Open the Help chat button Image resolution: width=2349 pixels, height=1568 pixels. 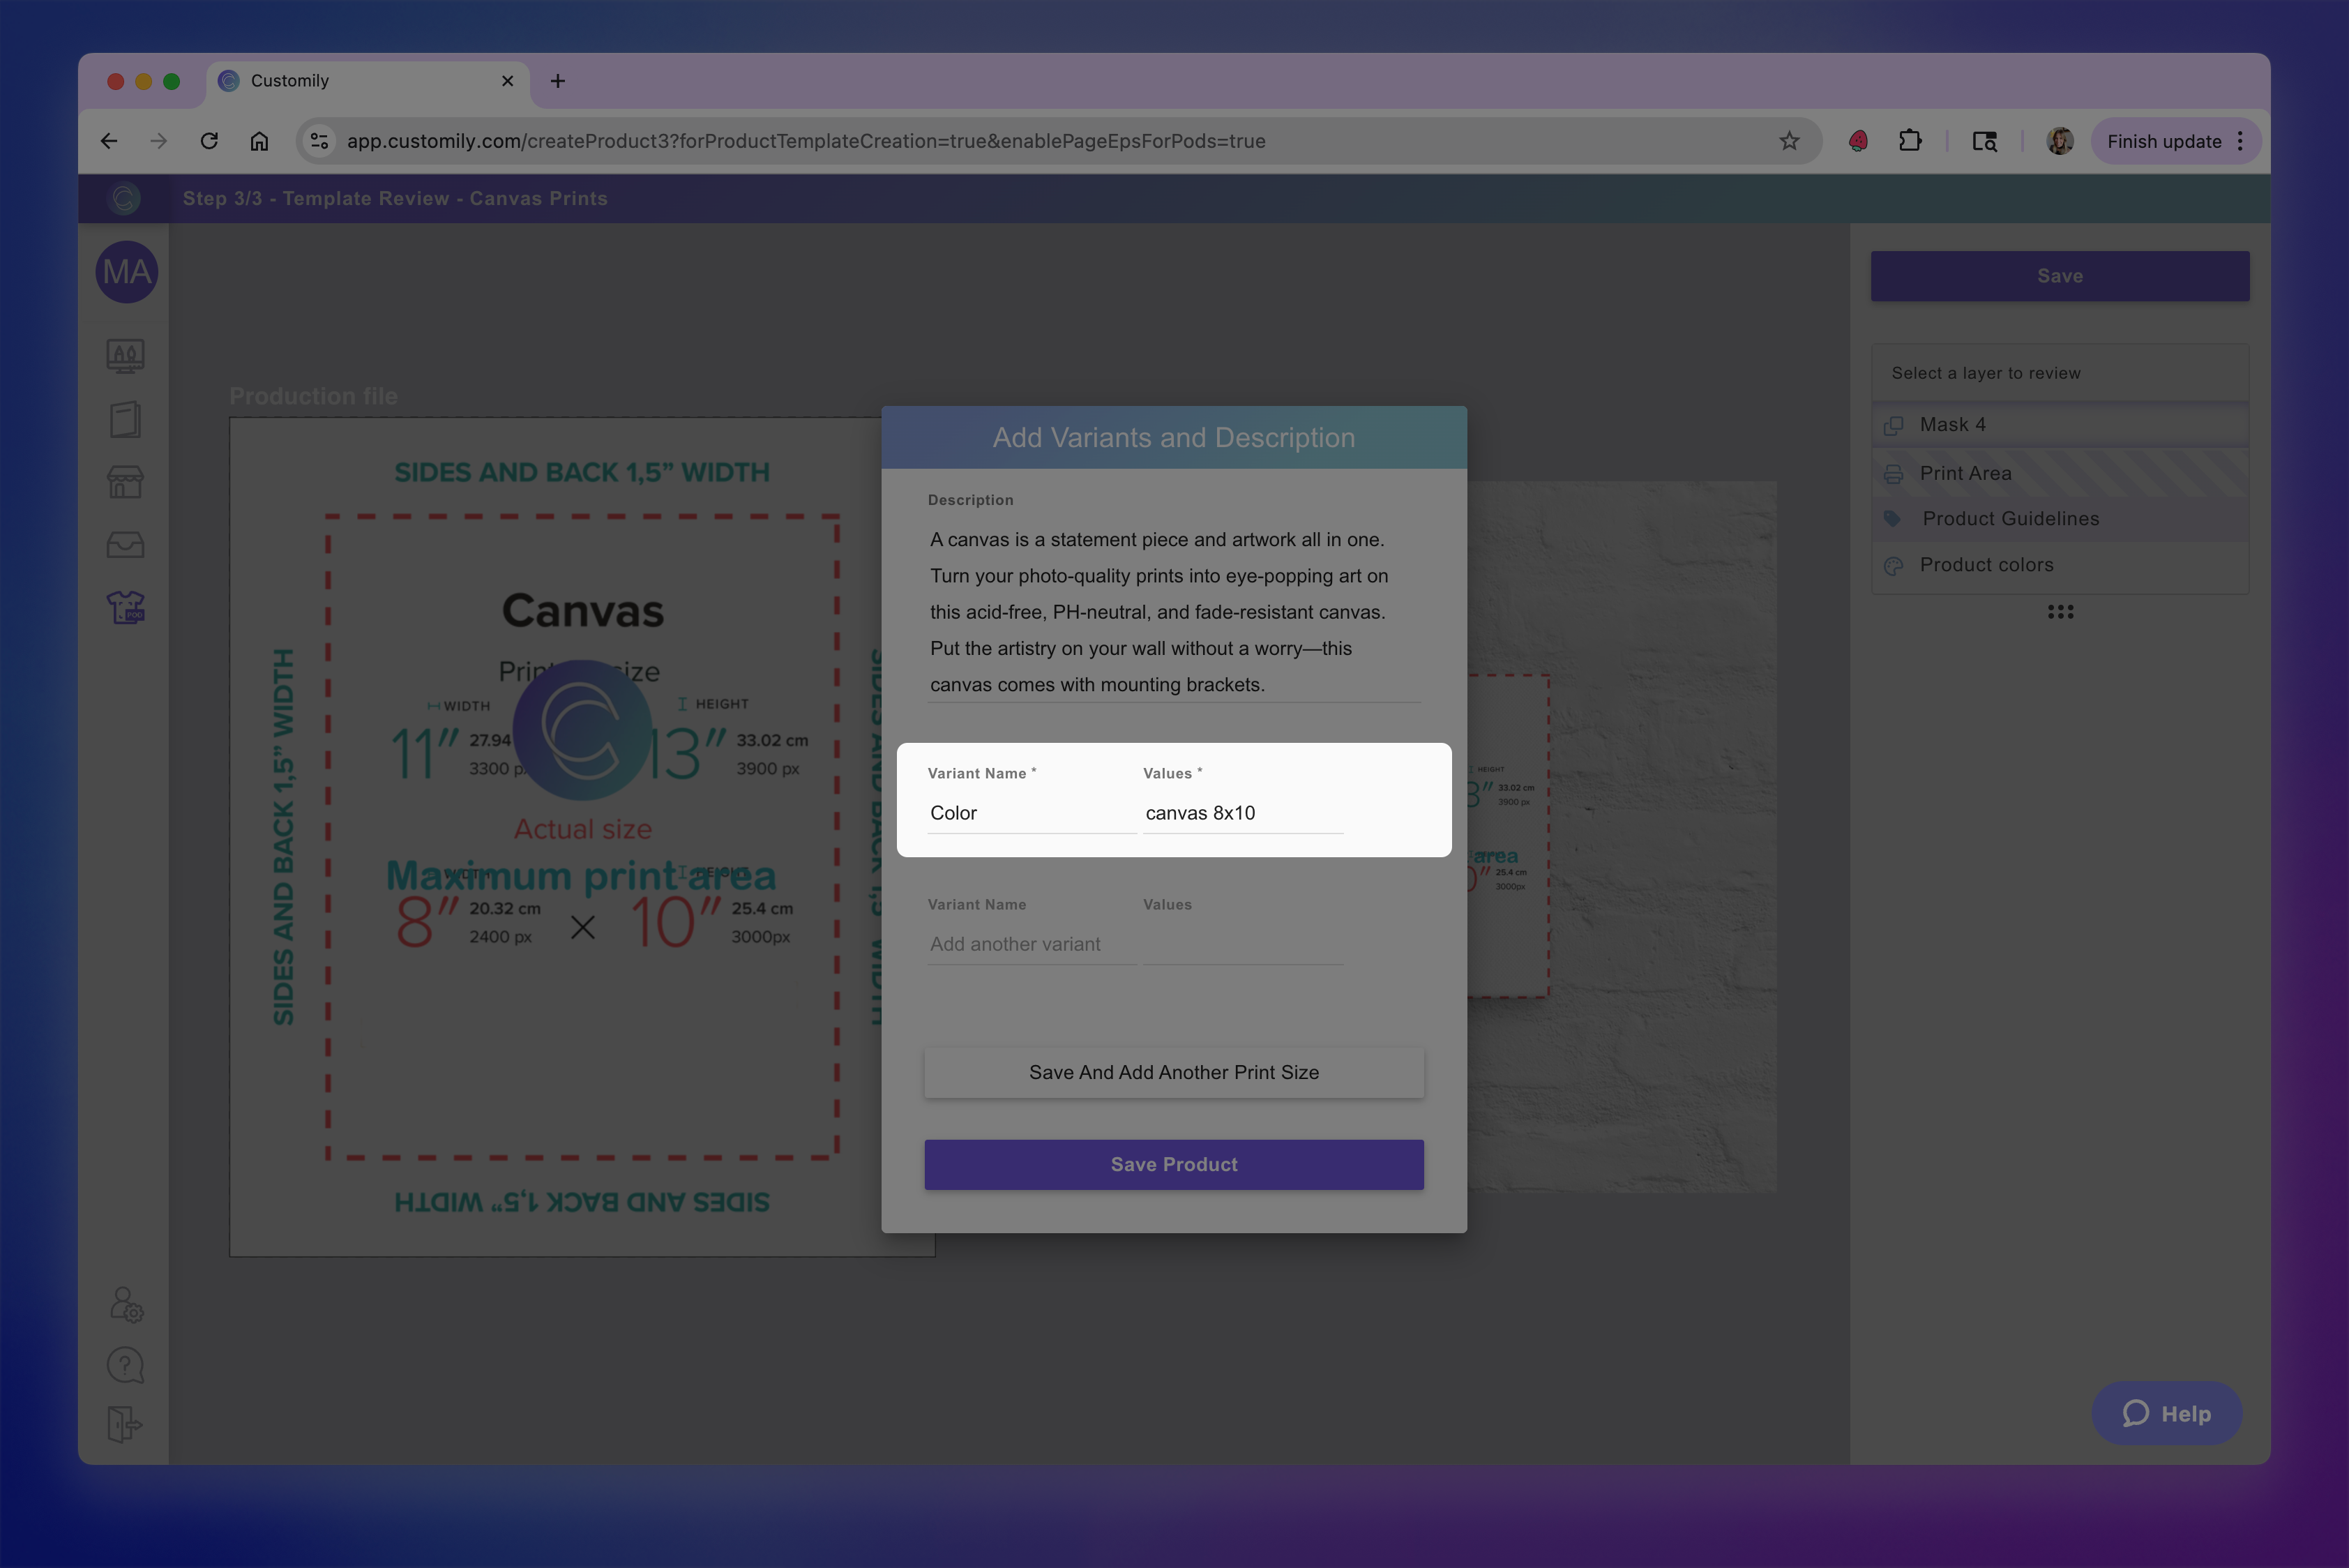point(2166,1413)
